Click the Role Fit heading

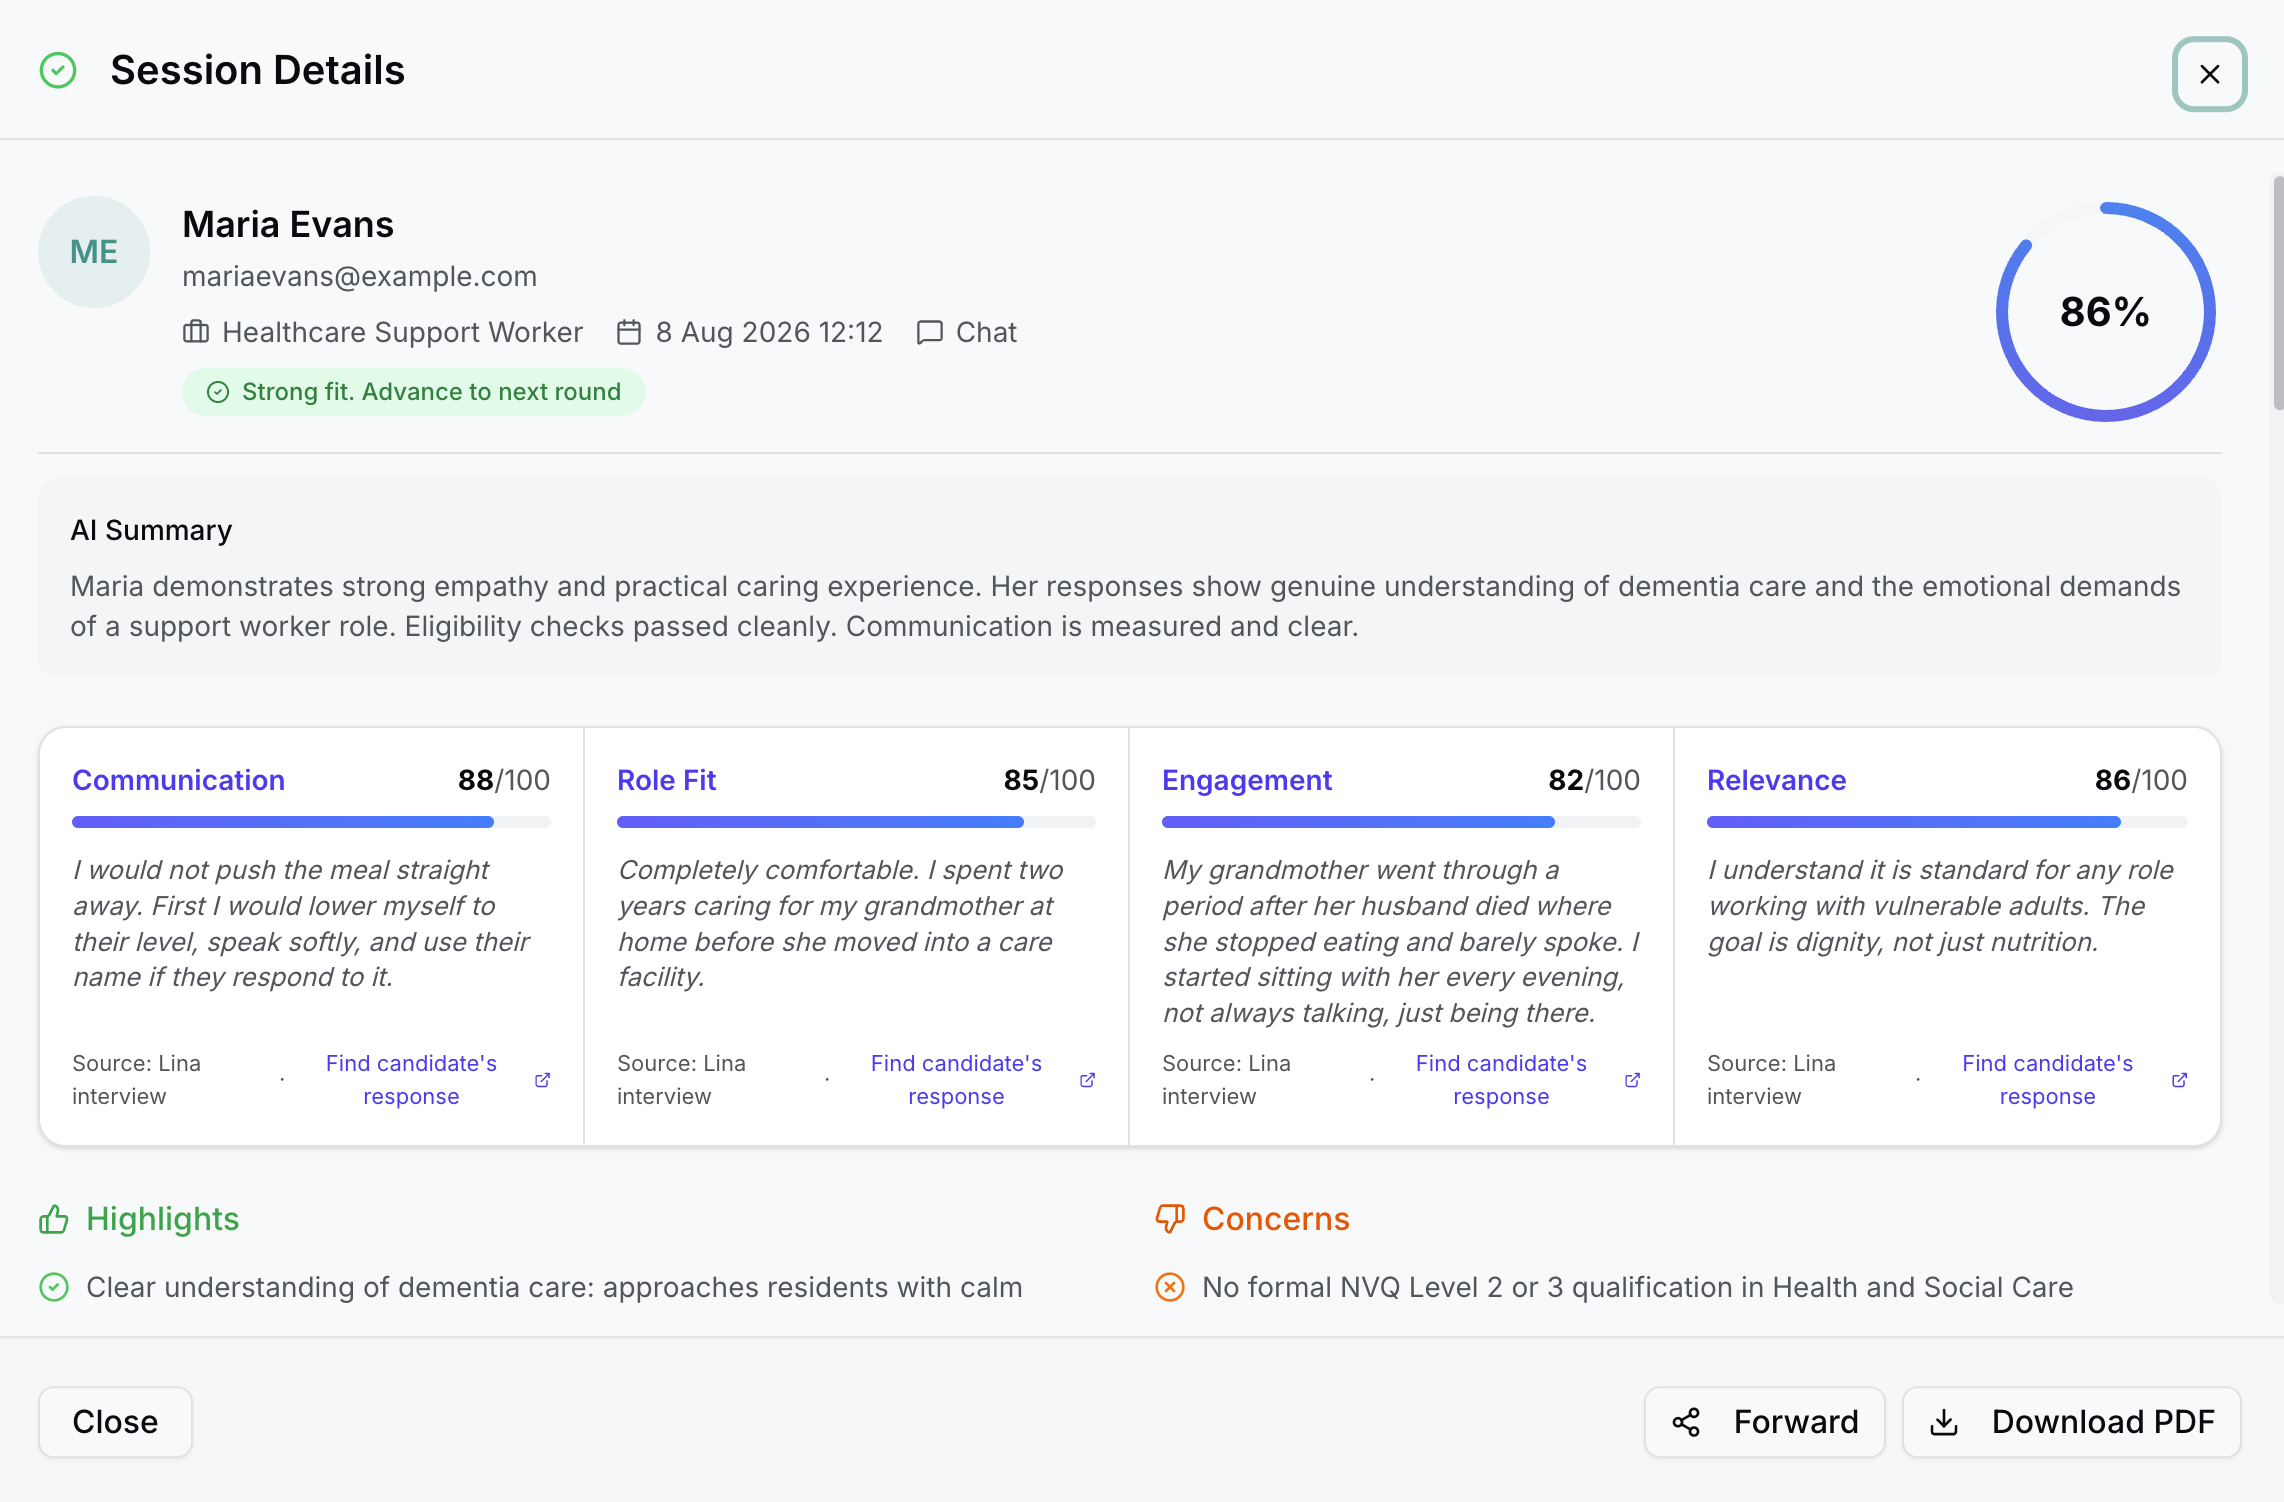pos(667,780)
